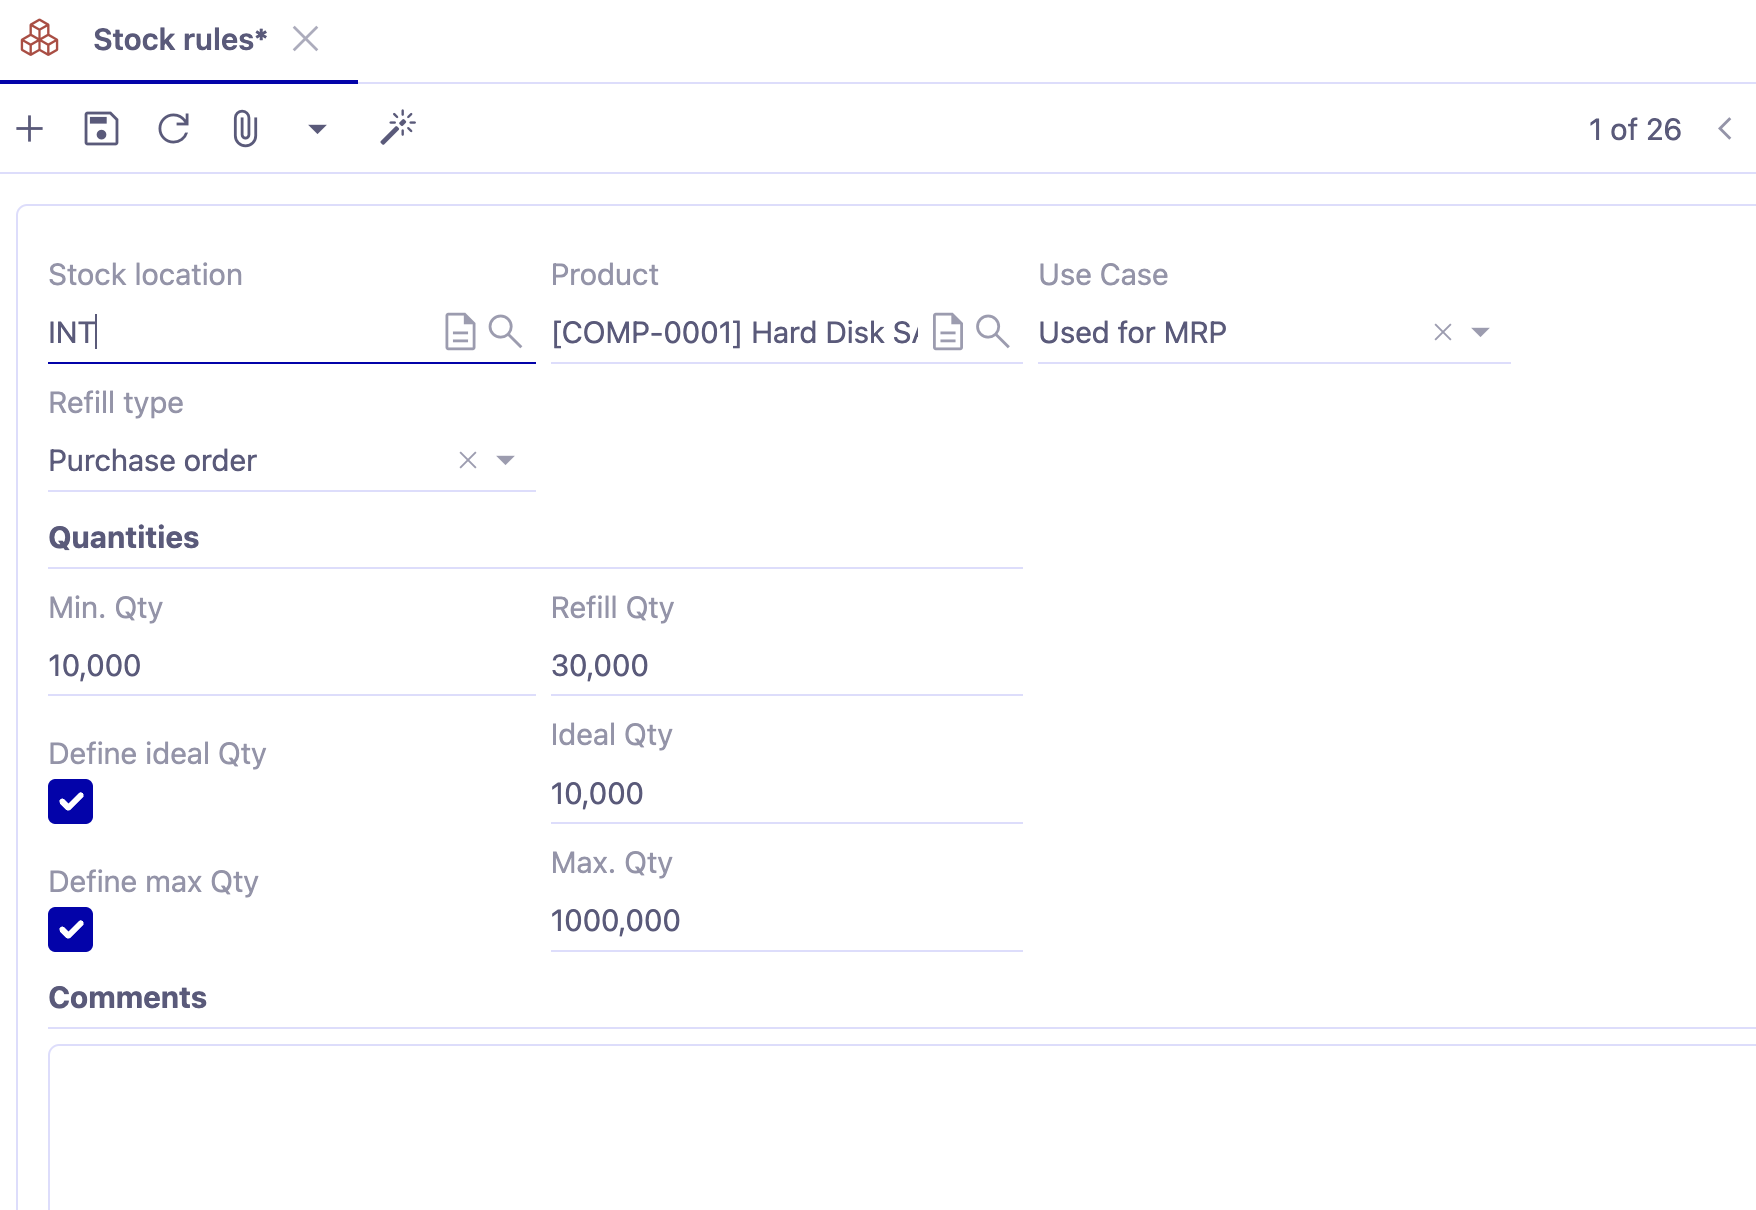The width and height of the screenshot is (1756, 1210).
Task: Close the Stock rules tab
Action: pyautogui.click(x=306, y=39)
